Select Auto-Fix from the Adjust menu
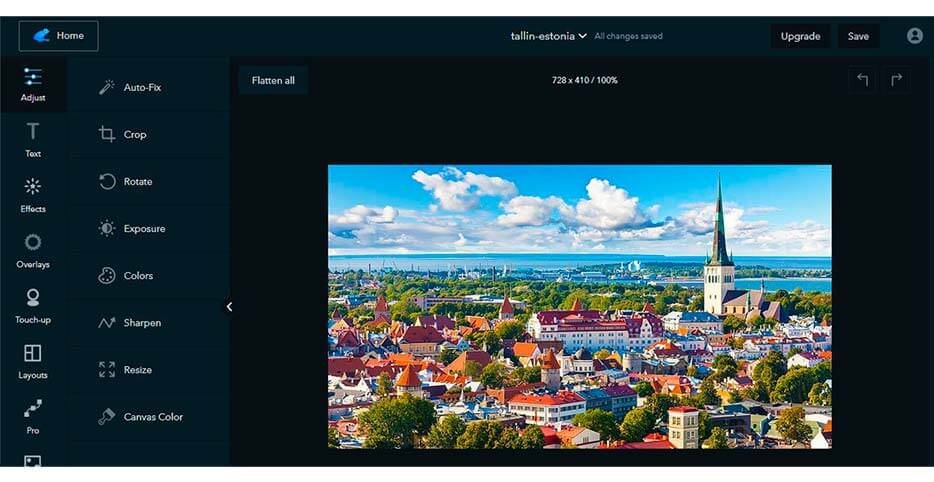The height and width of the screenshot is (482, 934). click(x=141, y=88)
